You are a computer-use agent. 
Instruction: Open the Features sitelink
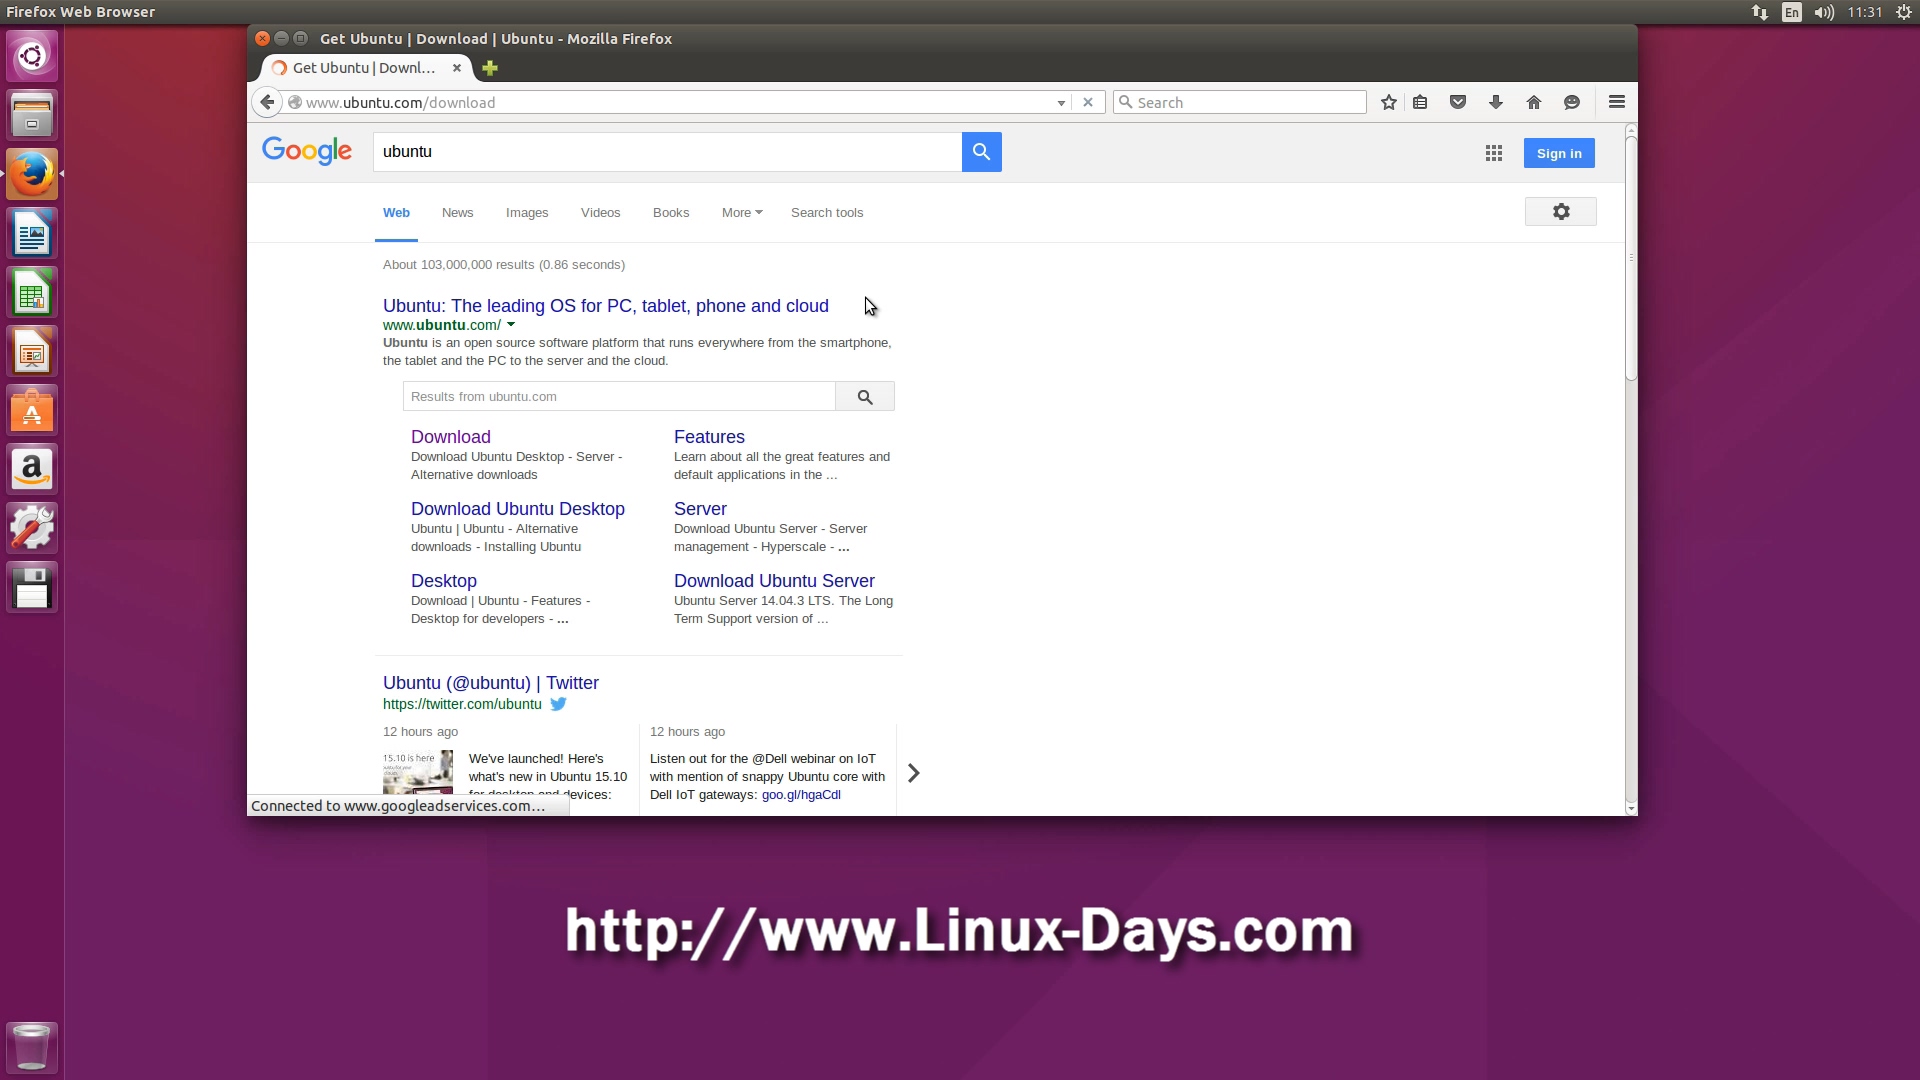pyautogui.click(x=709, y=437)
